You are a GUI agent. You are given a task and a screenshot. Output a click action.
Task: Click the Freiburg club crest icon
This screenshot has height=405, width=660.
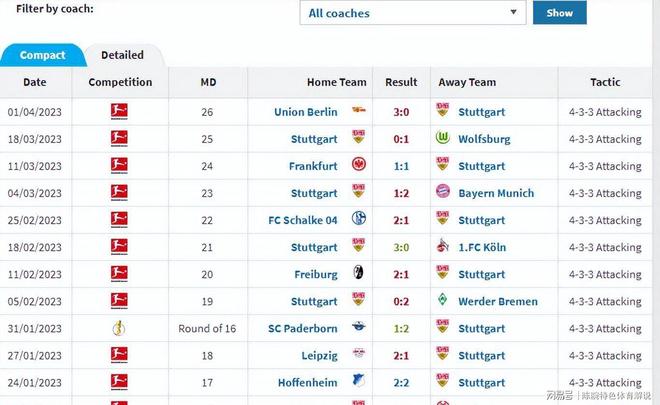[358, 274]
